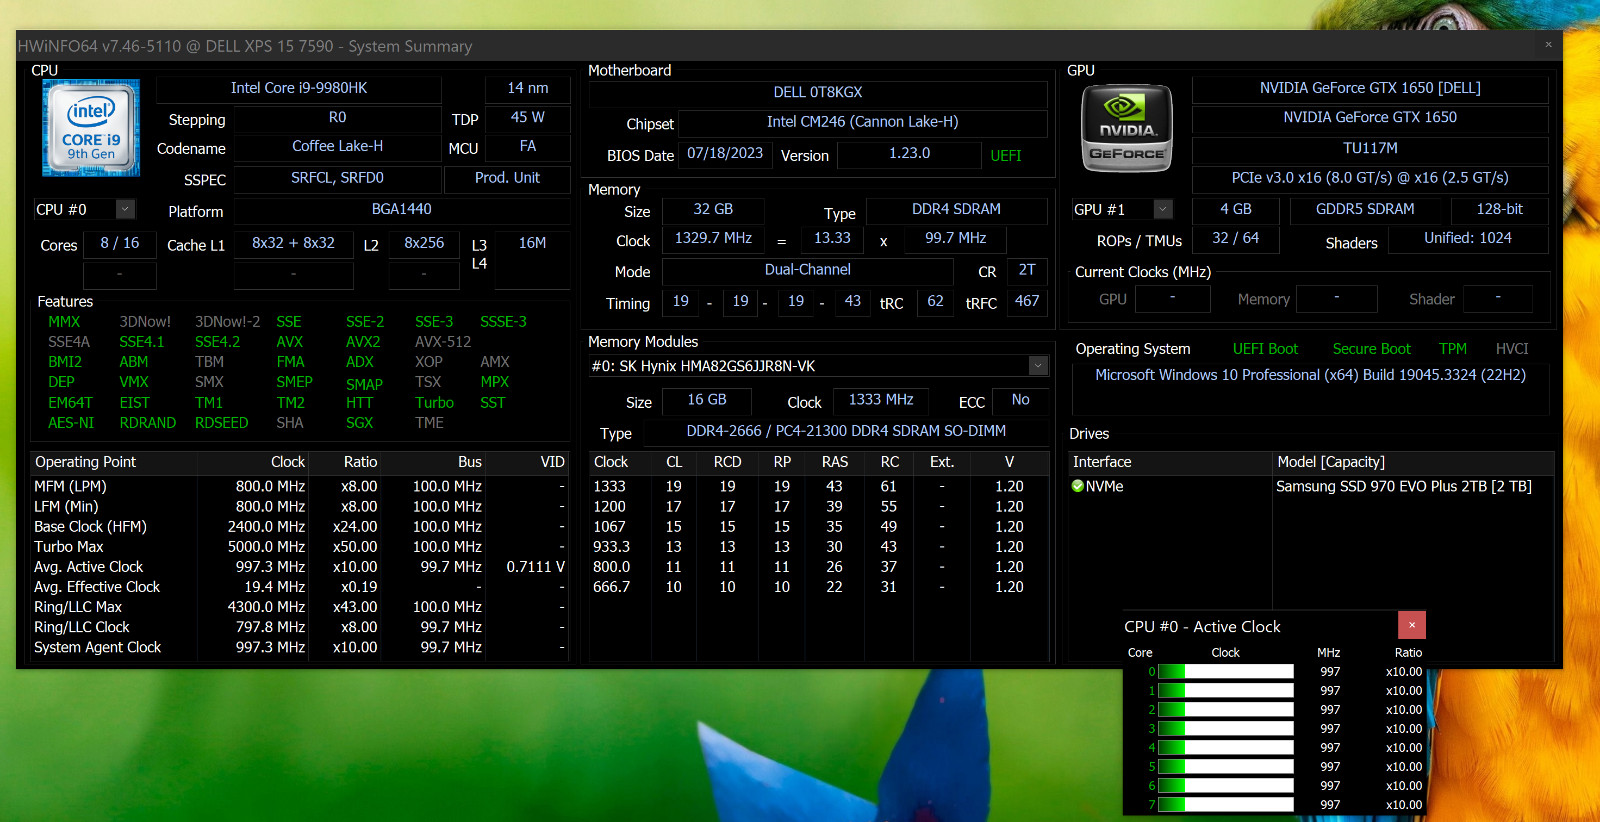Expand the SK Hynix memory module dropdown

pyautogui.click(x=1038, y=366)
